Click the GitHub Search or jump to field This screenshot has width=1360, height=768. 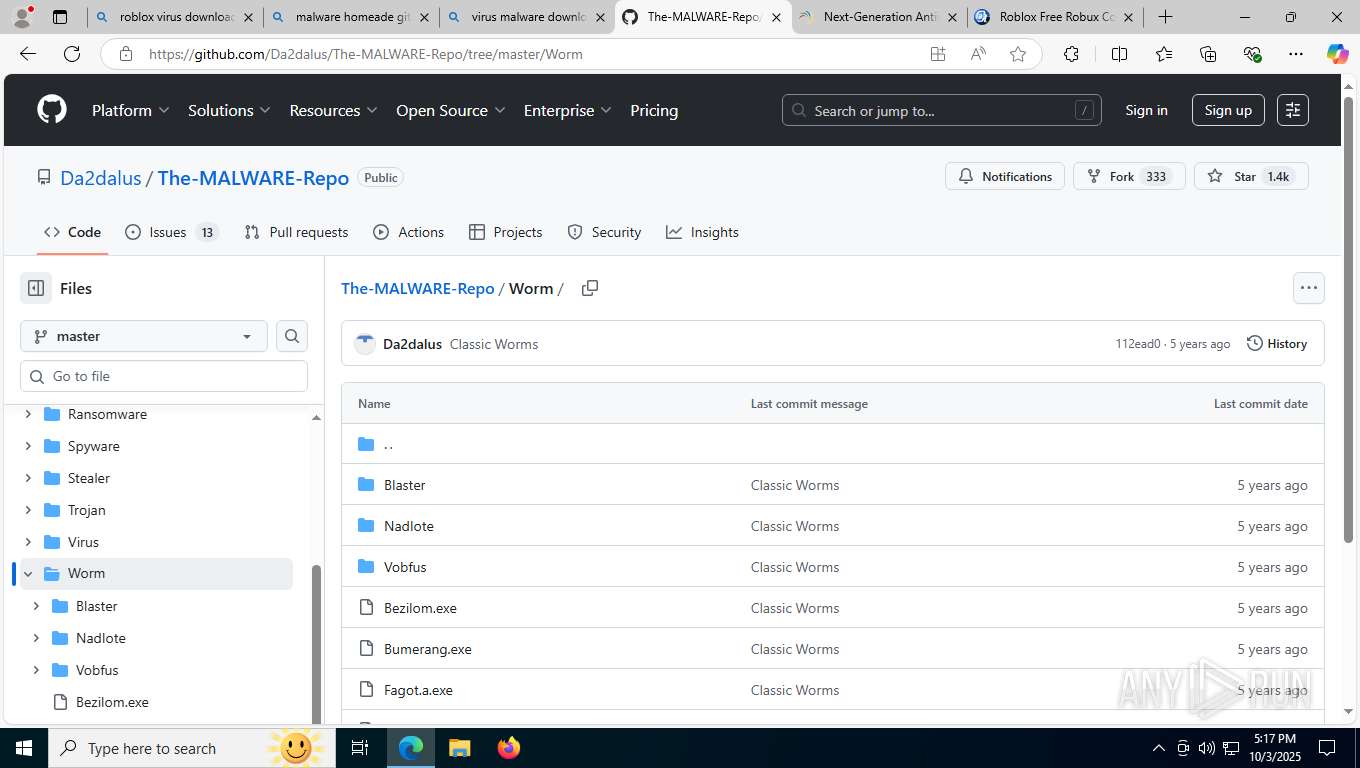tap(942, 110)
